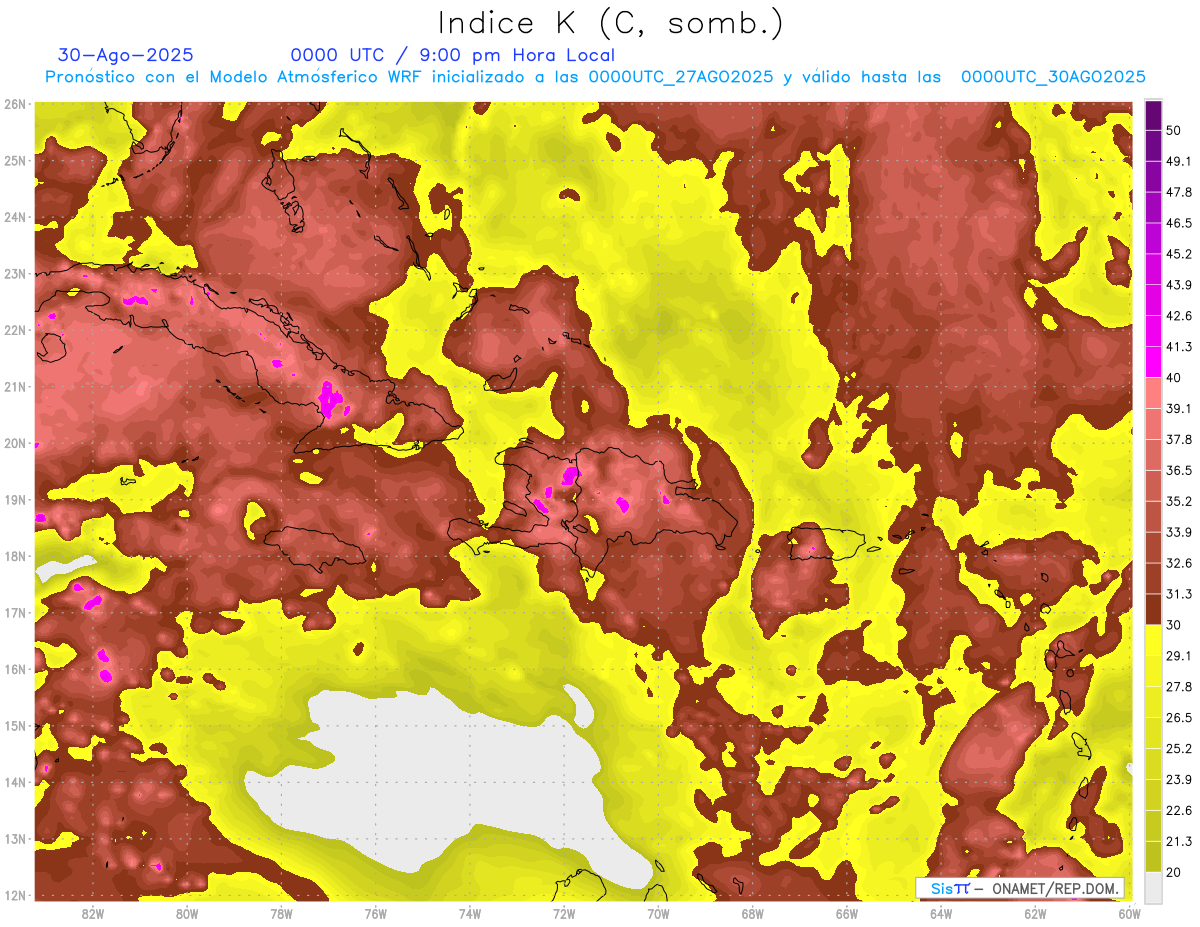
Task: Select the '22N' latitude axis label
Action: (15, 330)
